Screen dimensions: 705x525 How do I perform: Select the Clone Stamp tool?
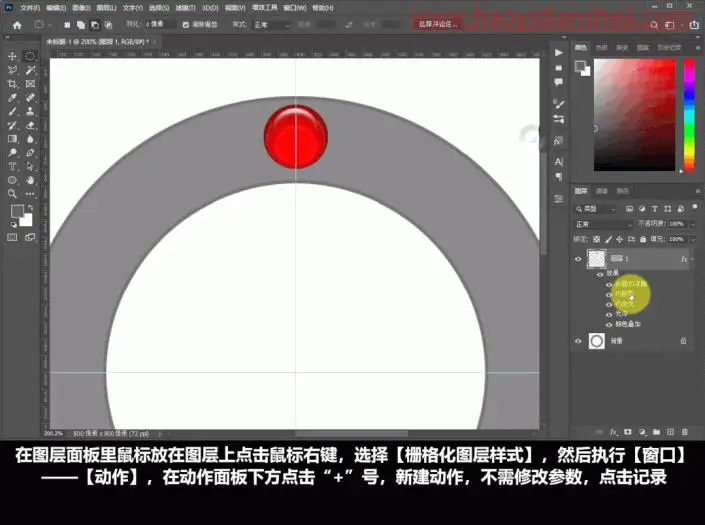coord(30,111)
